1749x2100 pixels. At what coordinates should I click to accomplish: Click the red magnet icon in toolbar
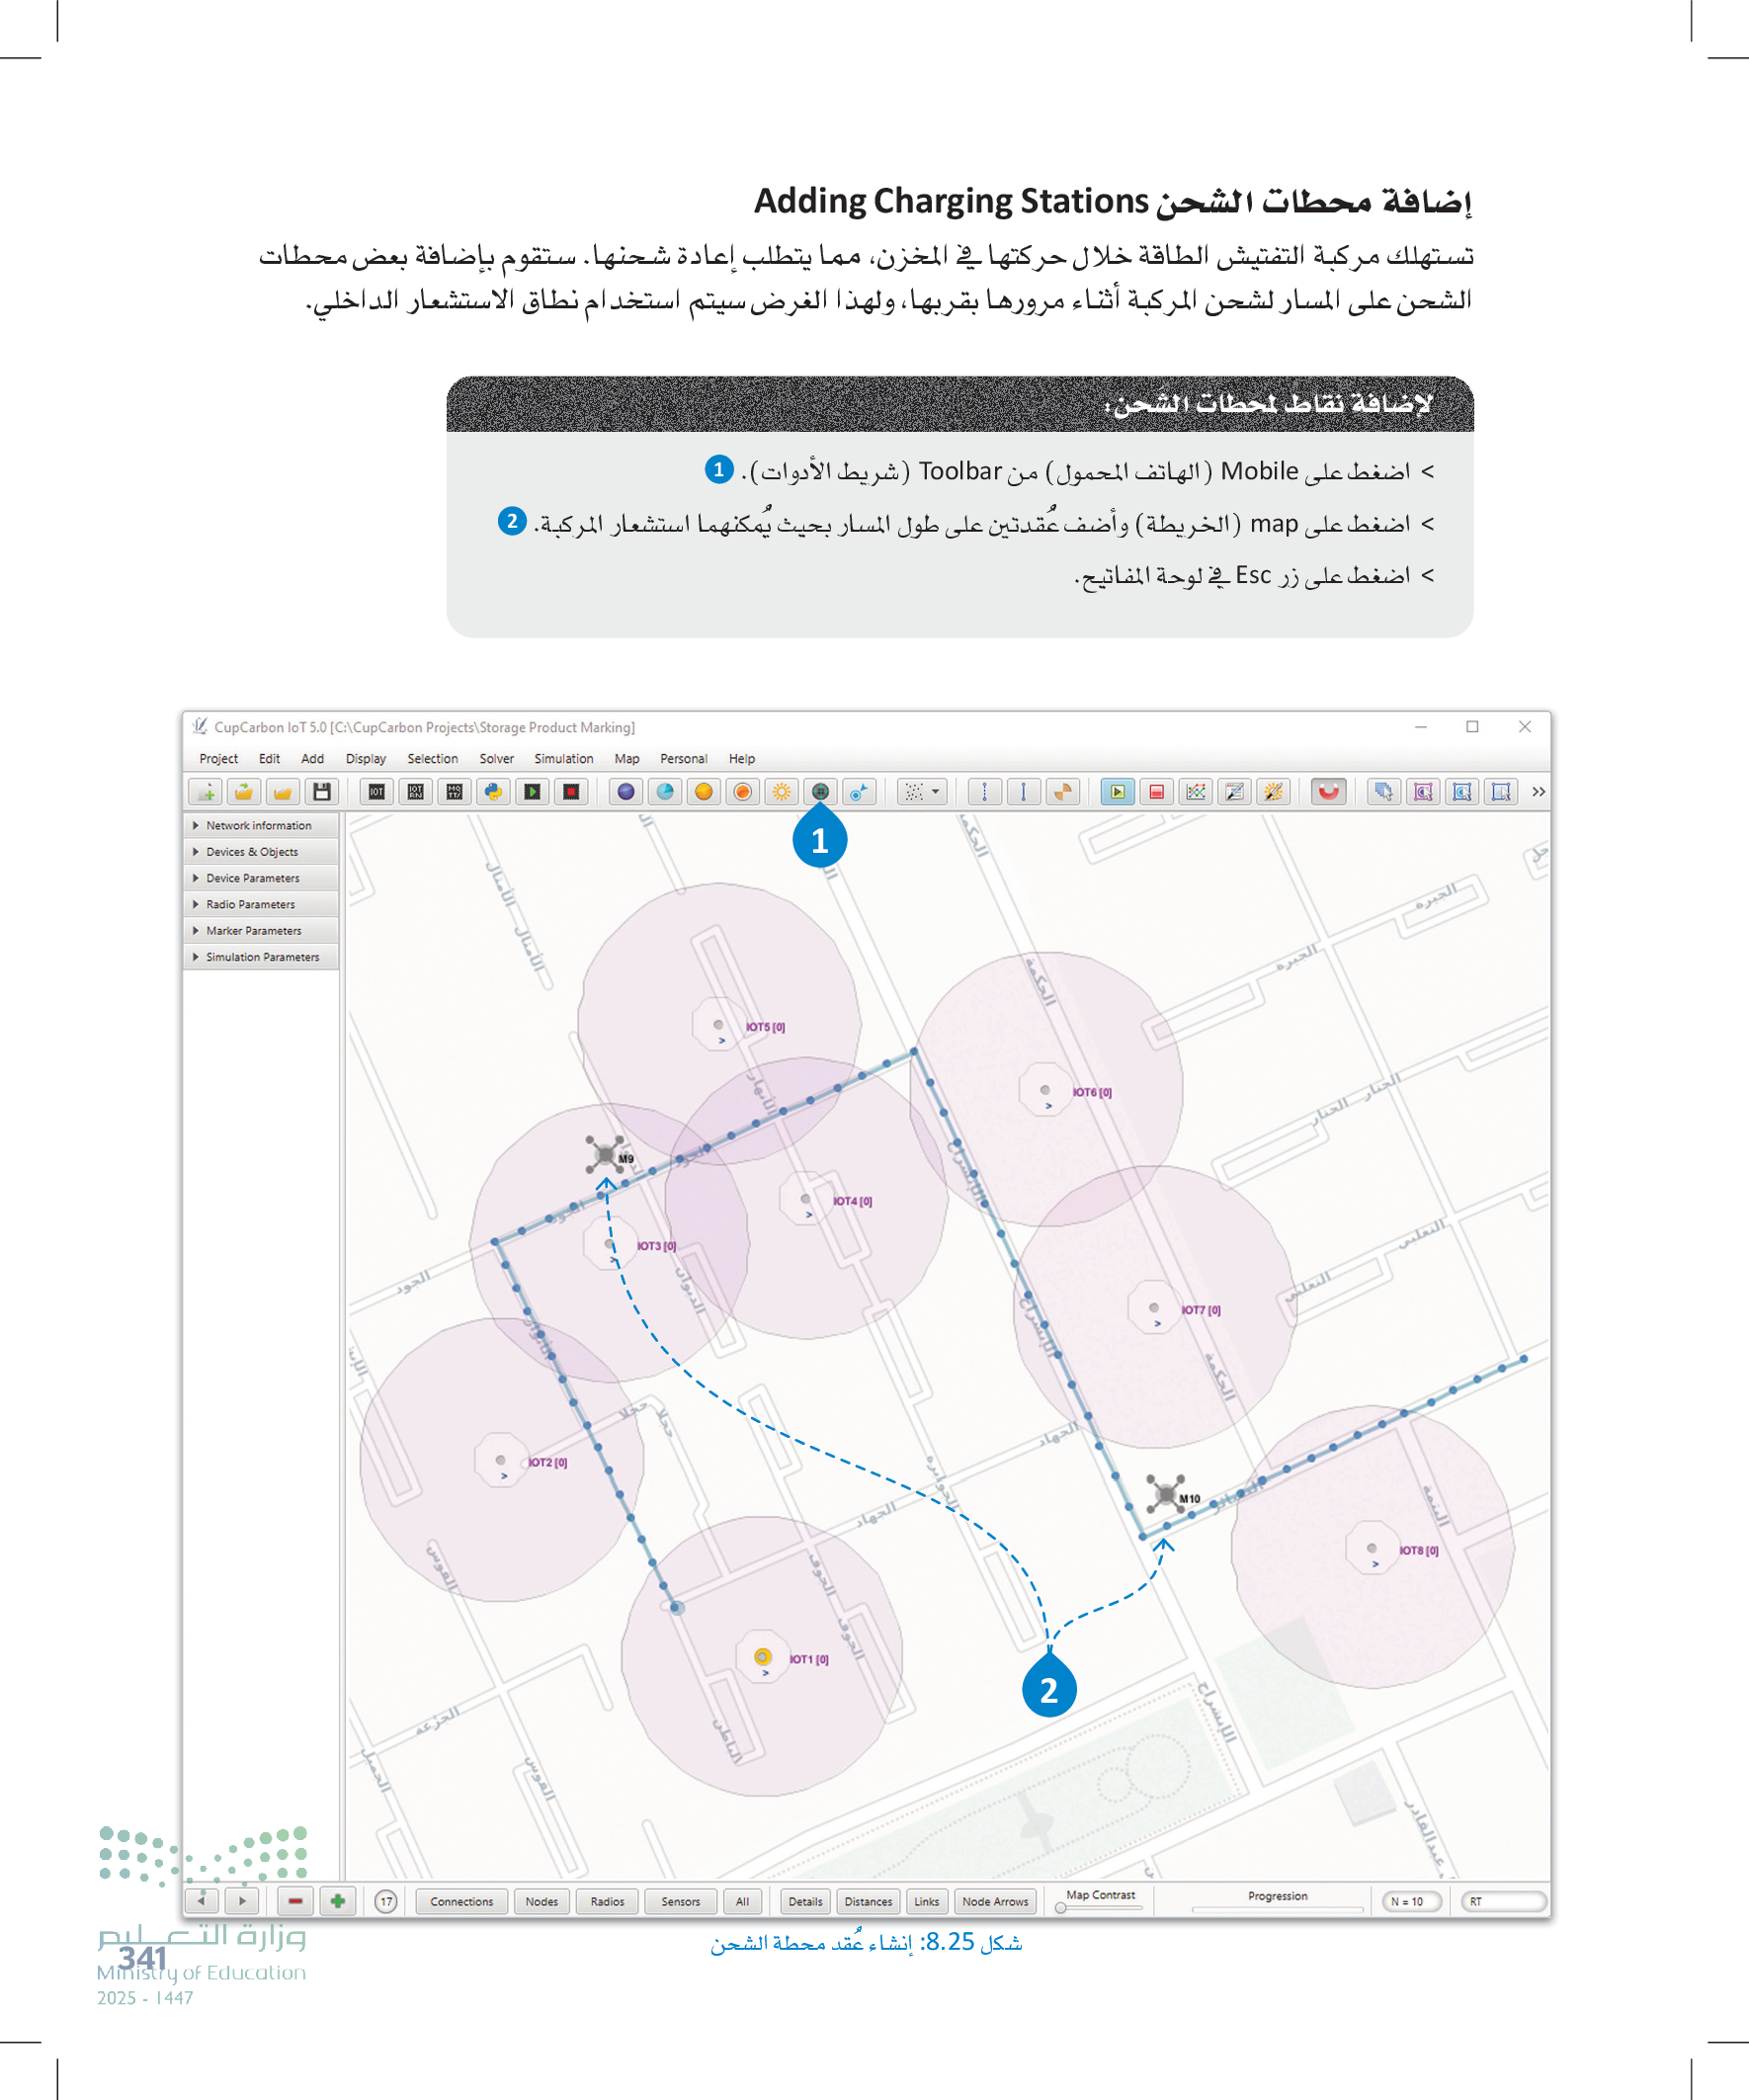pos(1328,792)
